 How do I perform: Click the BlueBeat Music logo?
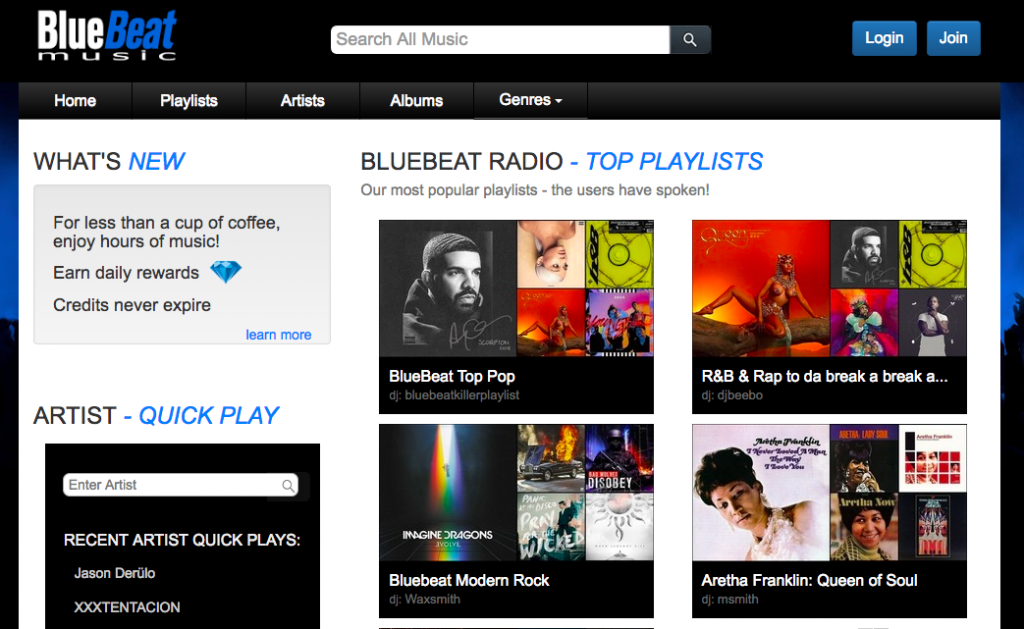tap(106, 36)
